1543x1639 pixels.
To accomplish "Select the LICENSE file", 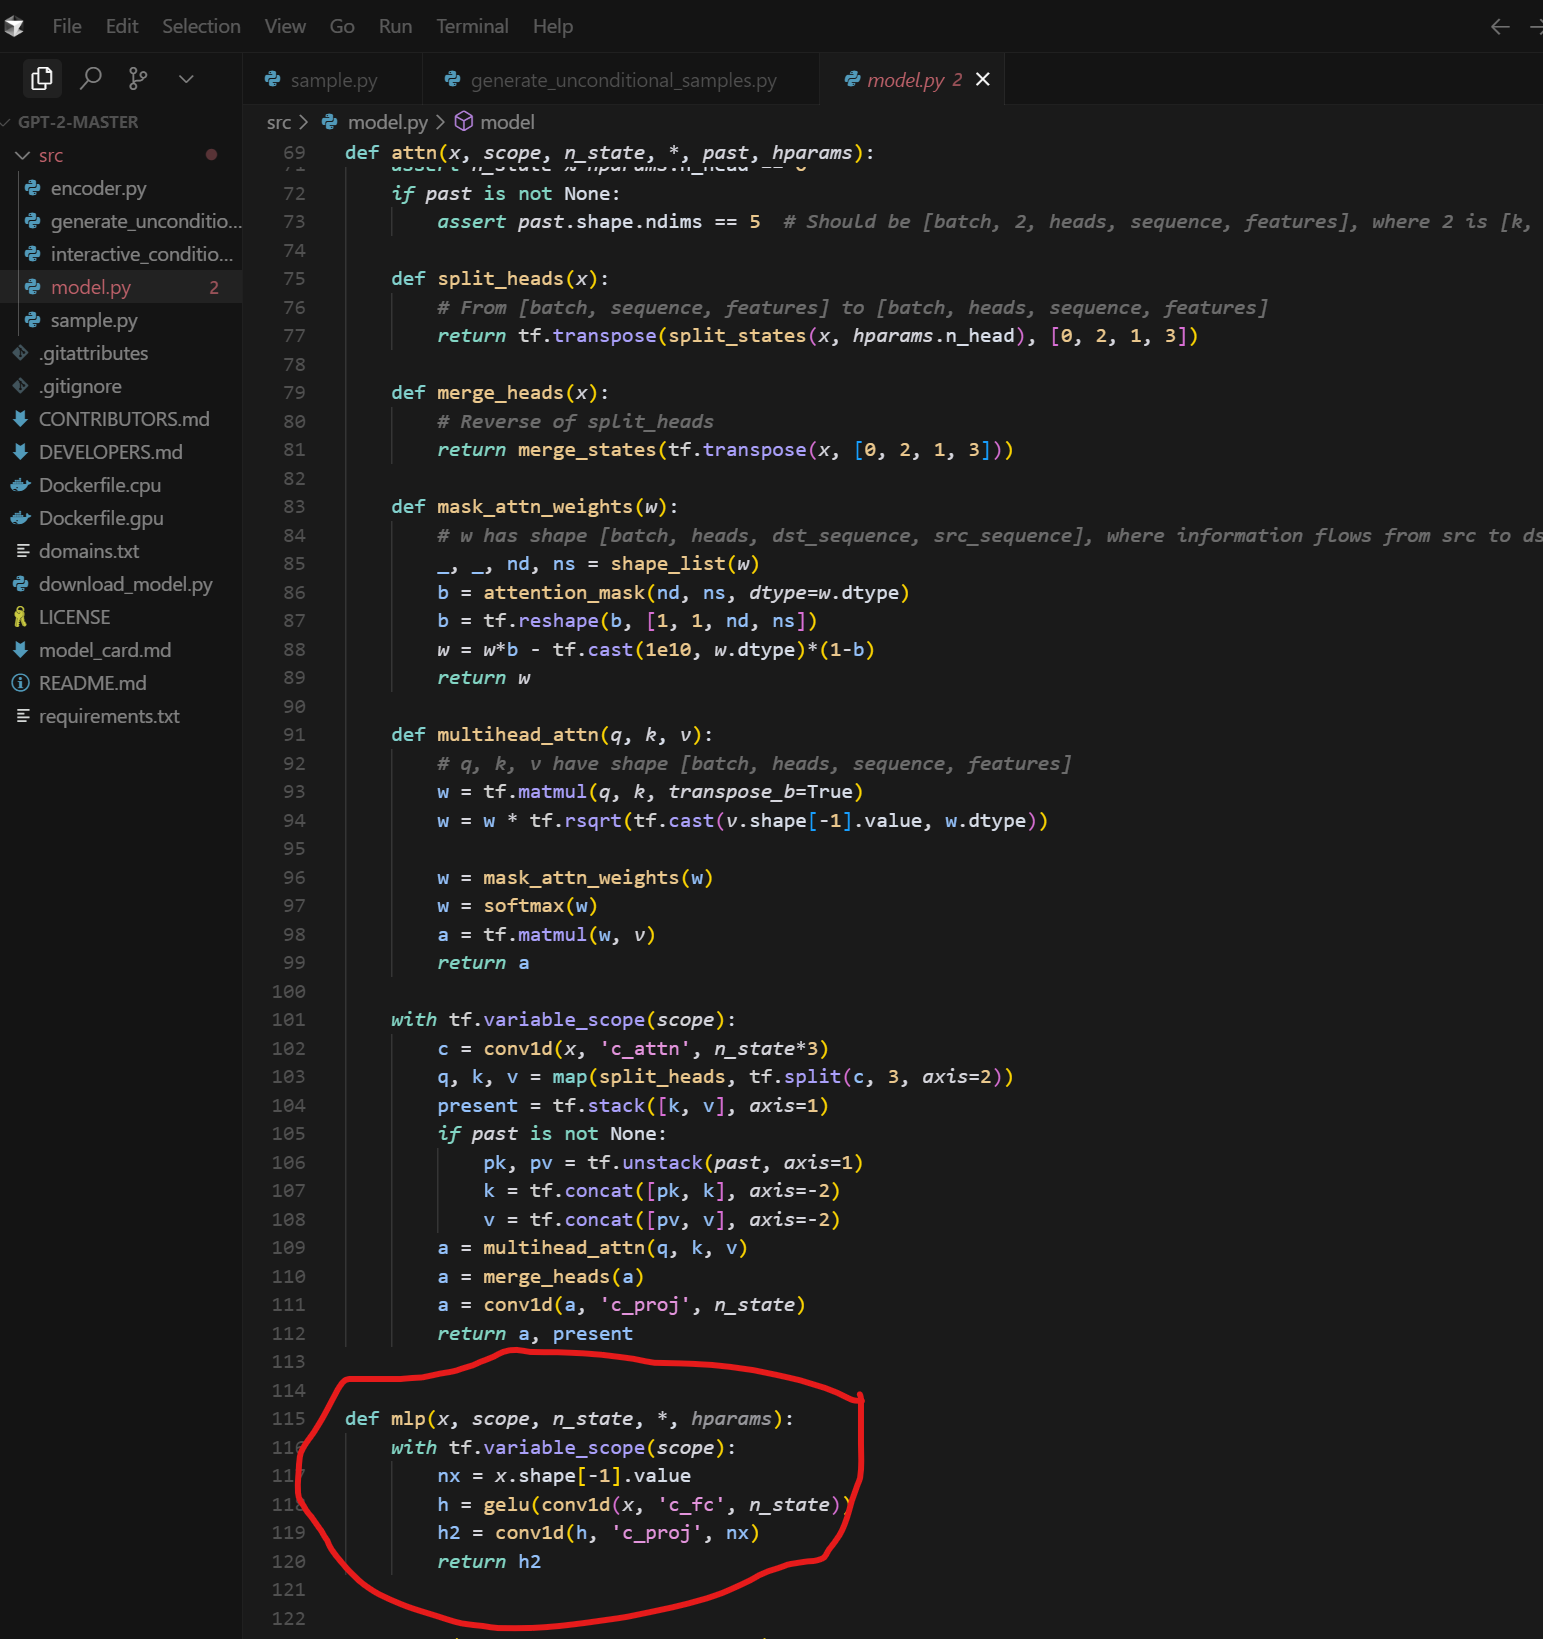I will pos(74,617).
